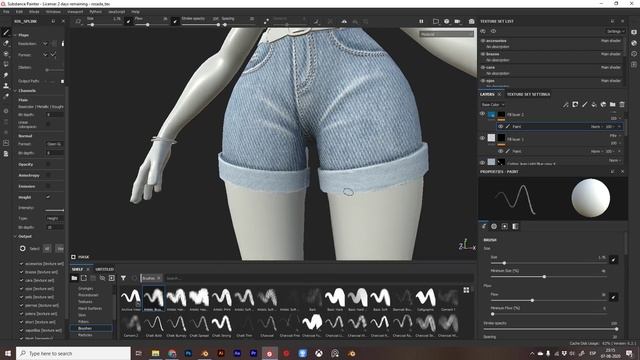
Task: Click the trash icon to delete layer
Action: tap(622, 105)
